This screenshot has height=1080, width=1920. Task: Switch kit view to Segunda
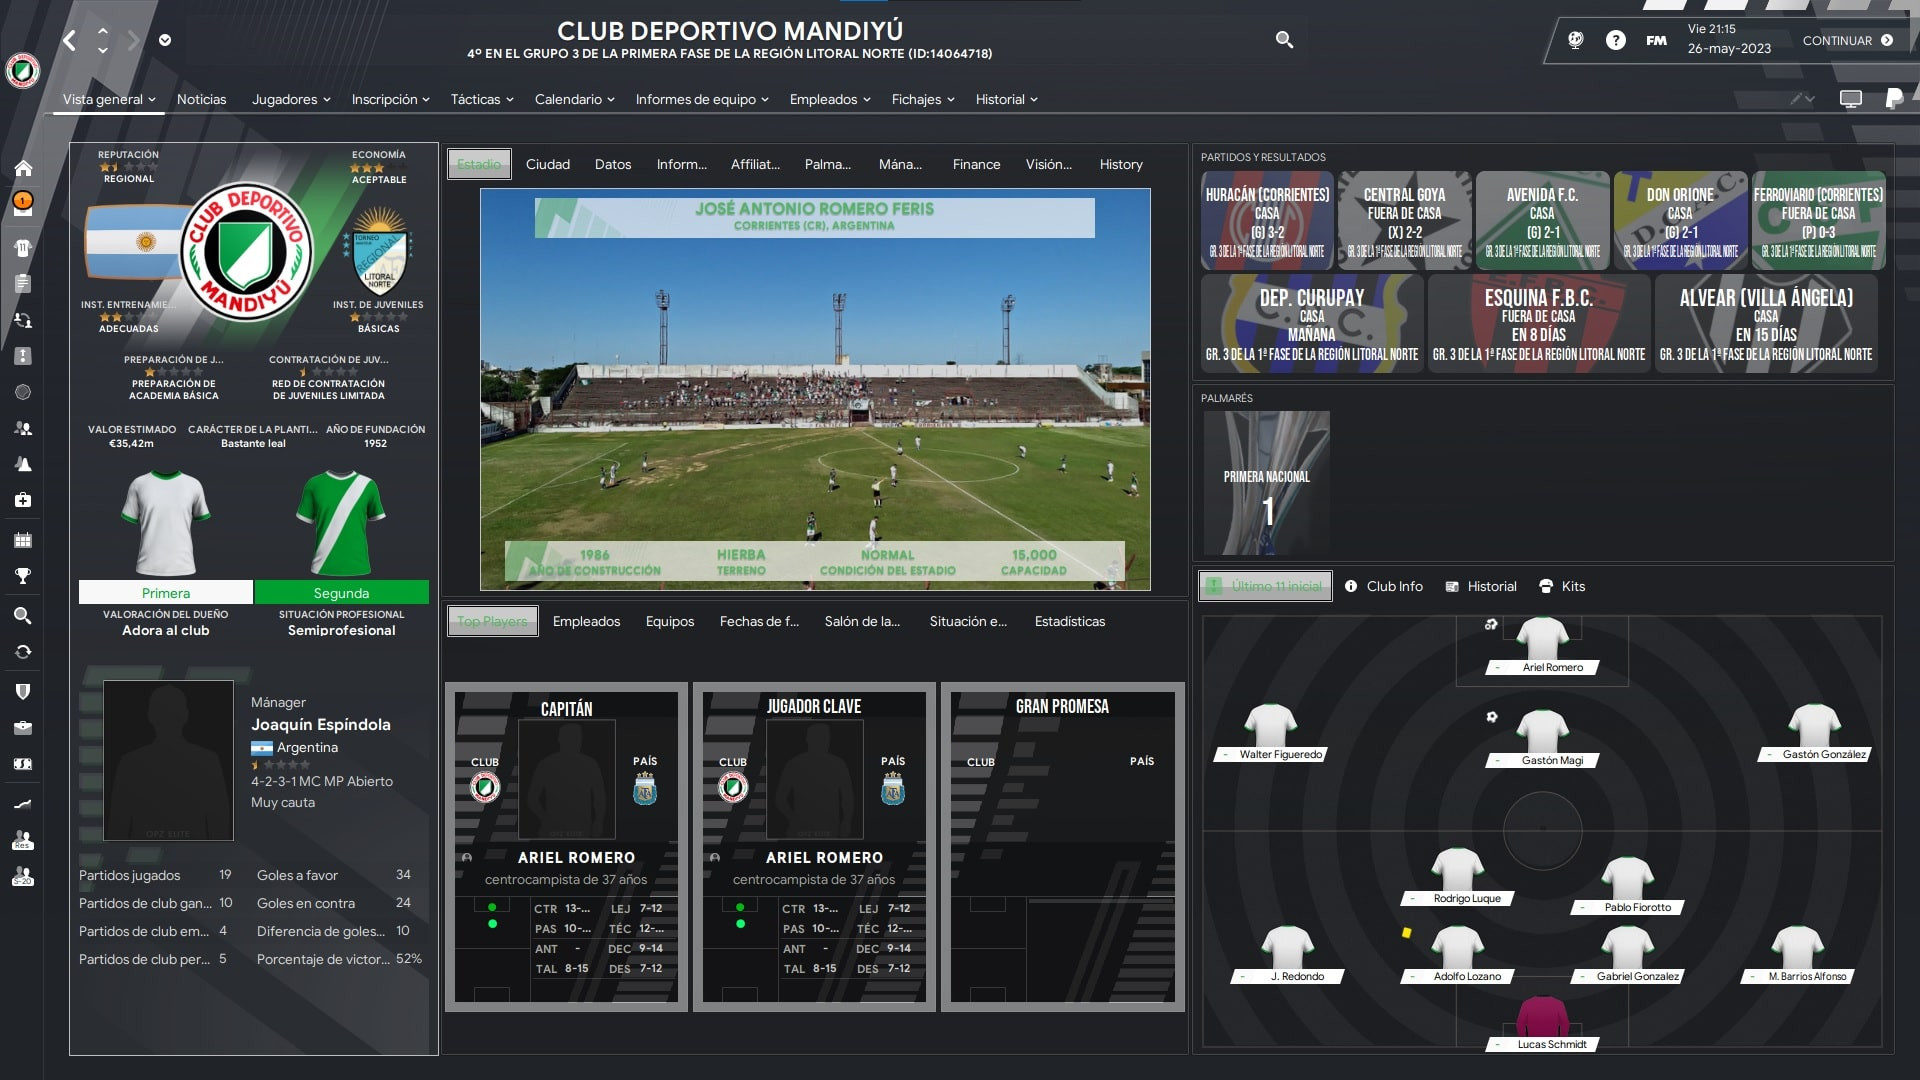click(x=342, y=593)
